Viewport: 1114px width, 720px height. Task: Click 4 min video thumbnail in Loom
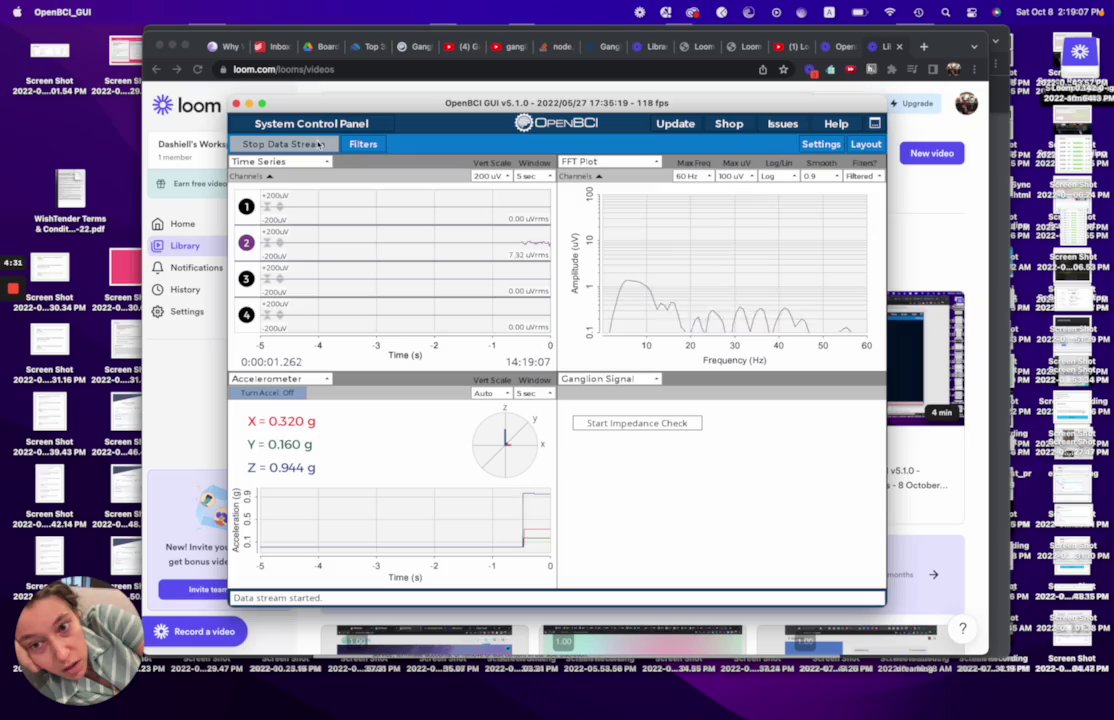coord(926,358)
